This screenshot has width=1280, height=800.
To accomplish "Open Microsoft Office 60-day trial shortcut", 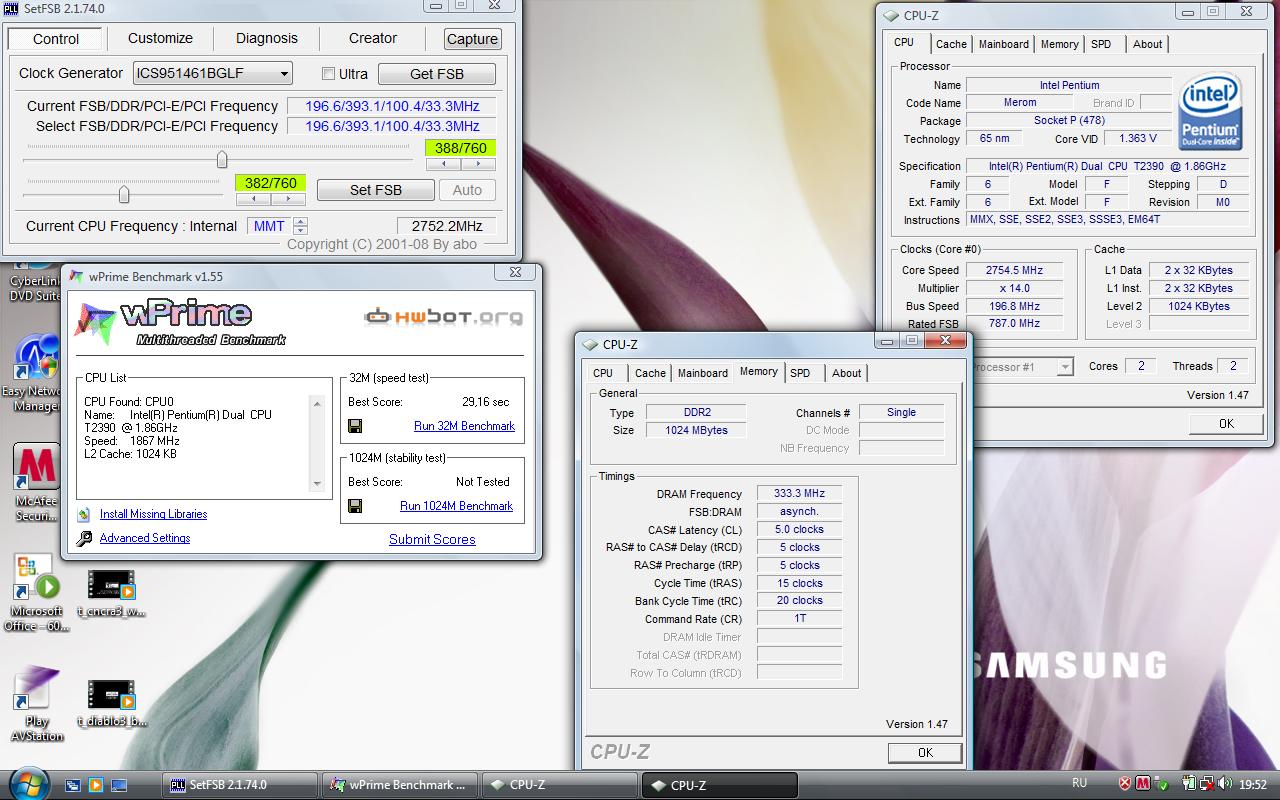I will [x=36, y=593].
